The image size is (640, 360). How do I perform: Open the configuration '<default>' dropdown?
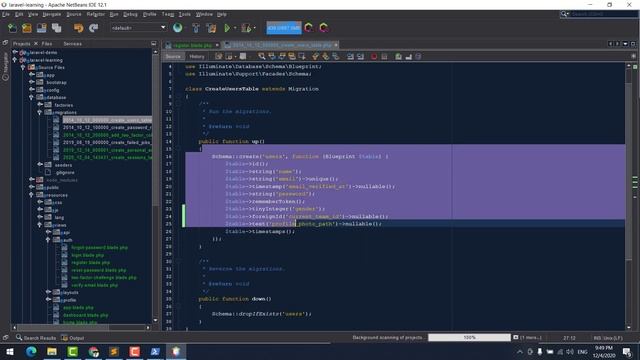(x=139, y=28)
